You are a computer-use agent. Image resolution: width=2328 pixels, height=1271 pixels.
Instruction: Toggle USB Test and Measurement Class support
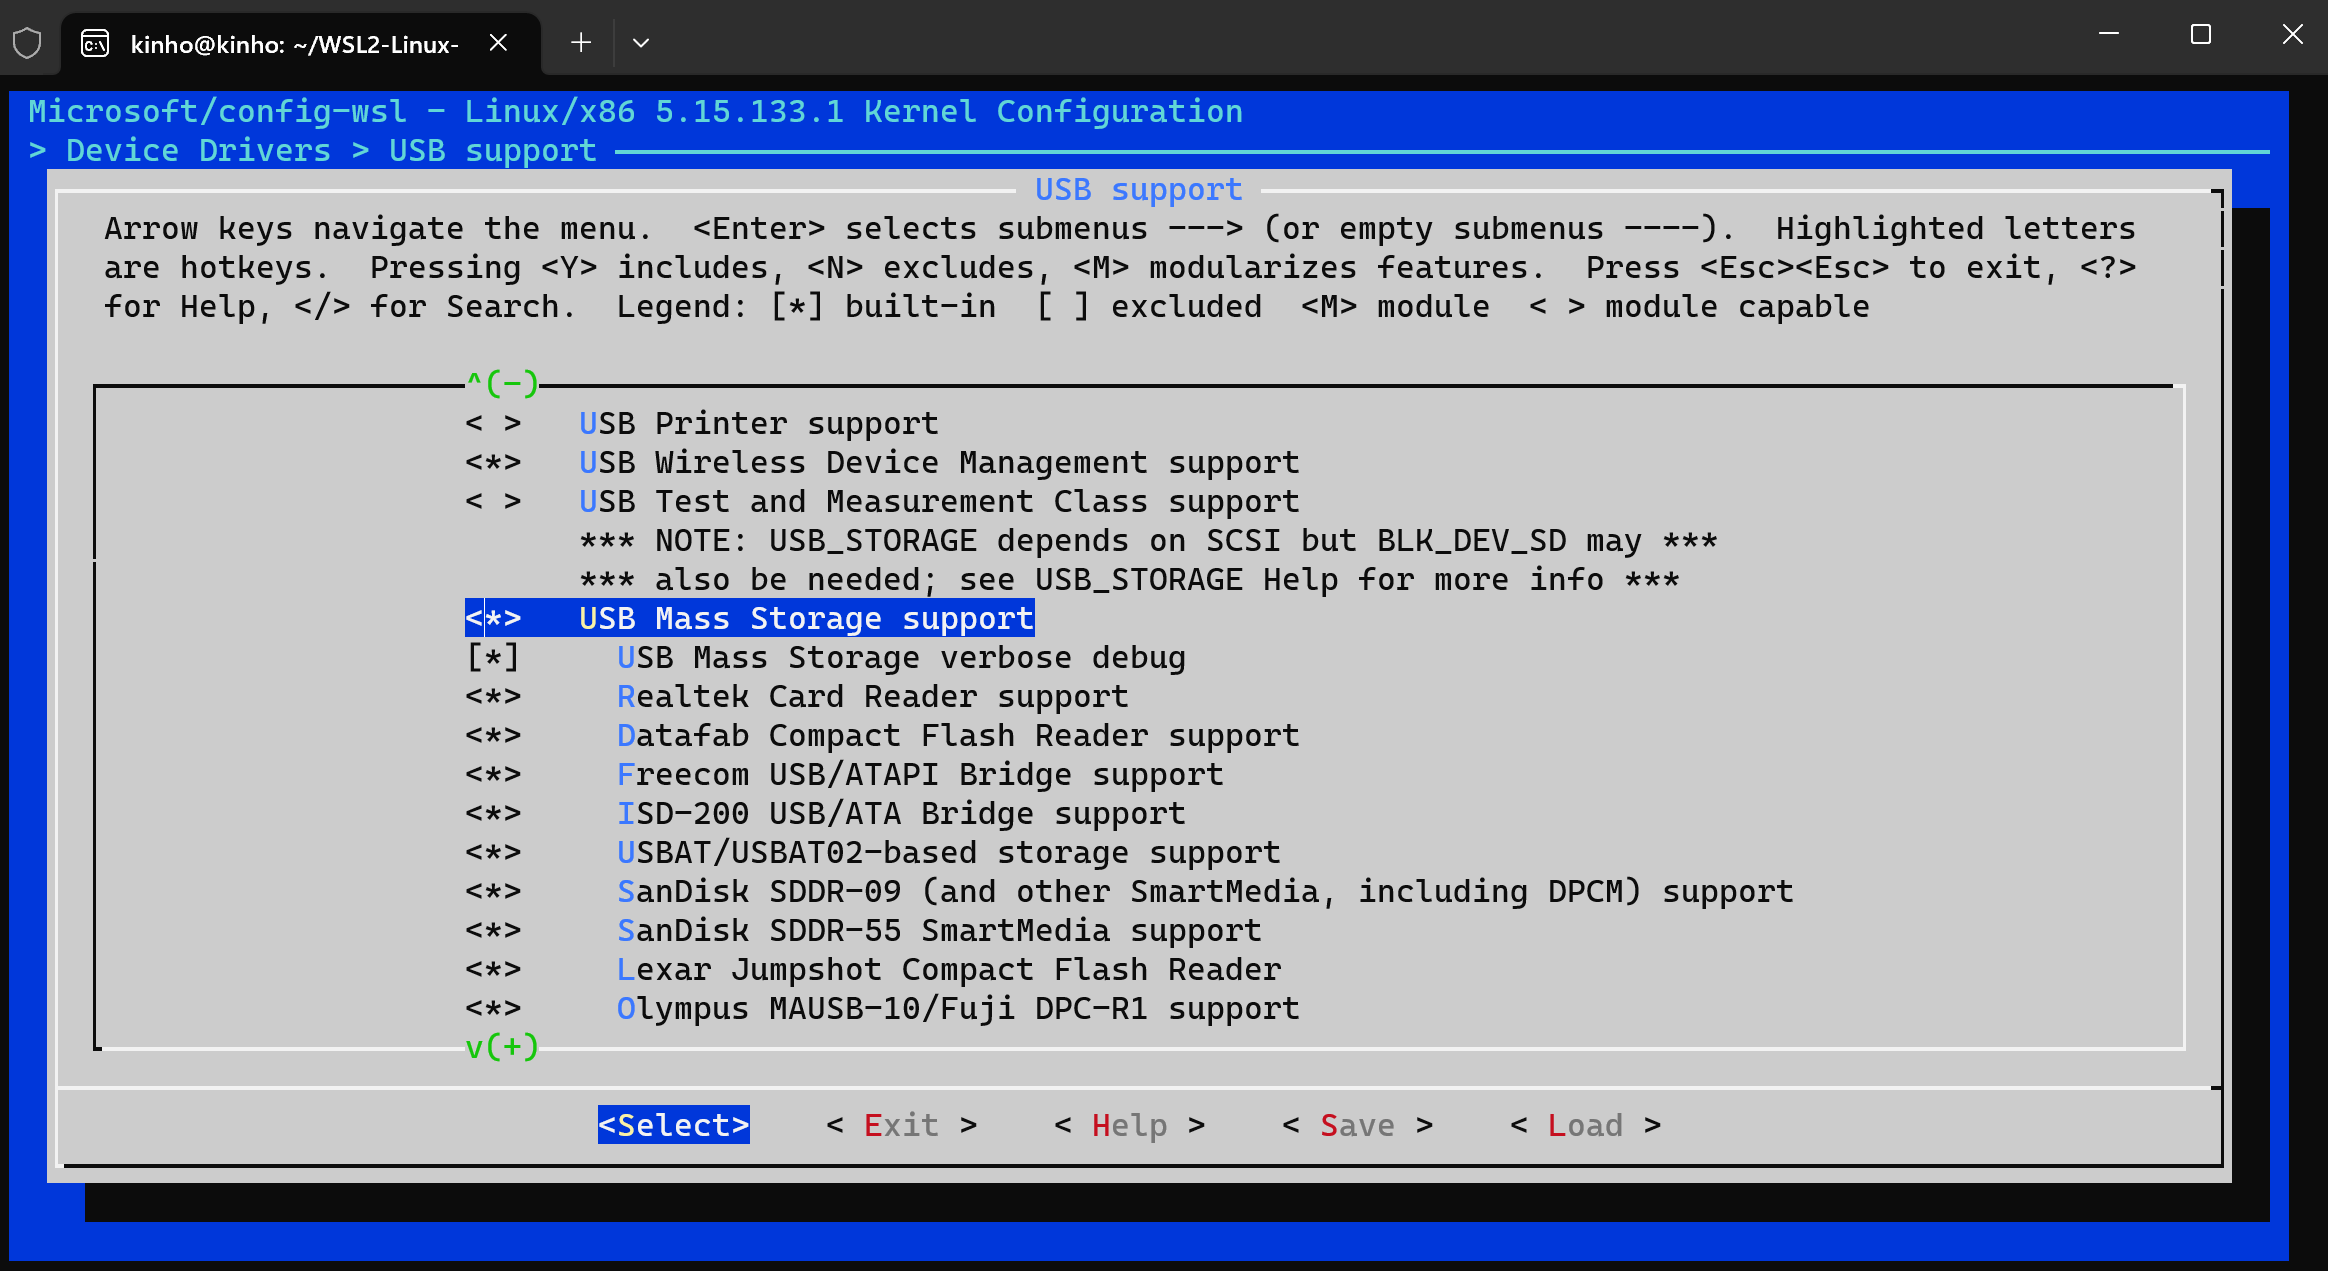point(493,502)
